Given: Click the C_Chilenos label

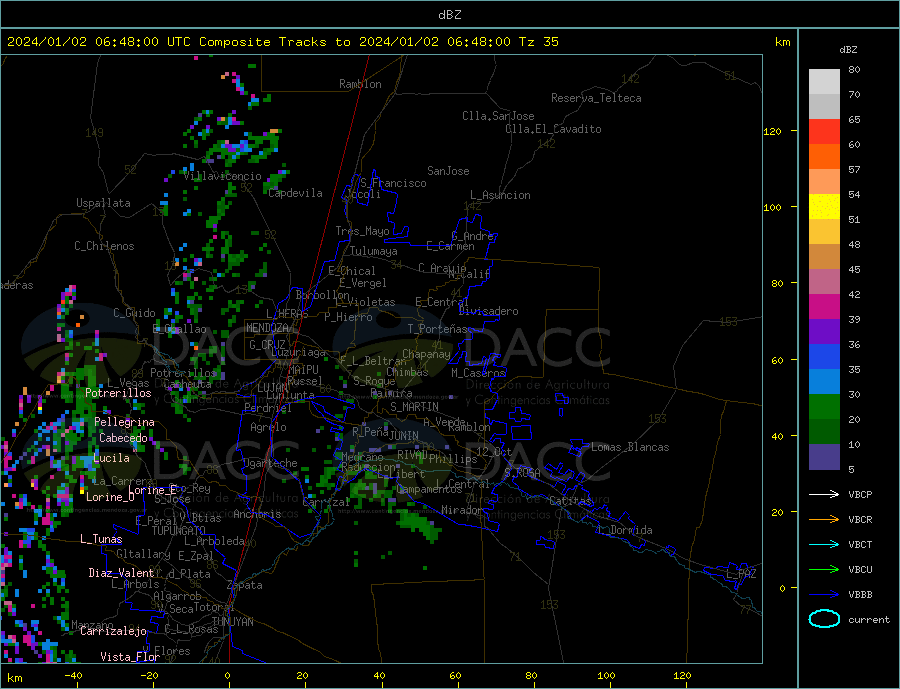Looking at the screenshot, I should coord(104,246).
